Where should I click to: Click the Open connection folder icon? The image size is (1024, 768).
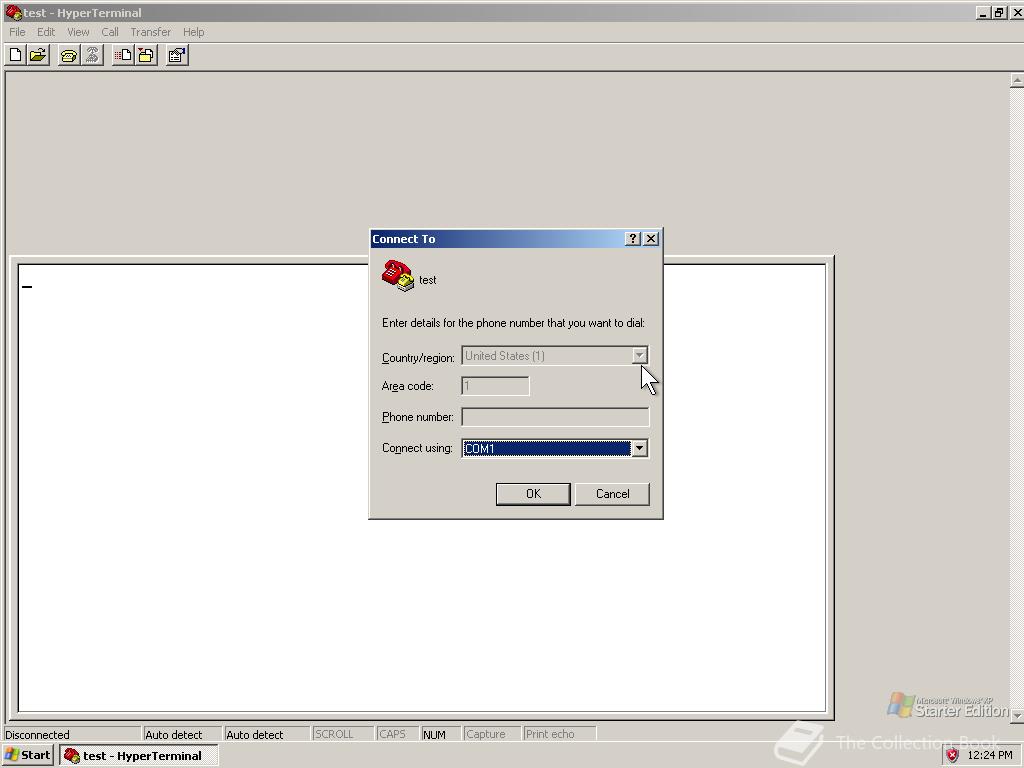point(39,56)
